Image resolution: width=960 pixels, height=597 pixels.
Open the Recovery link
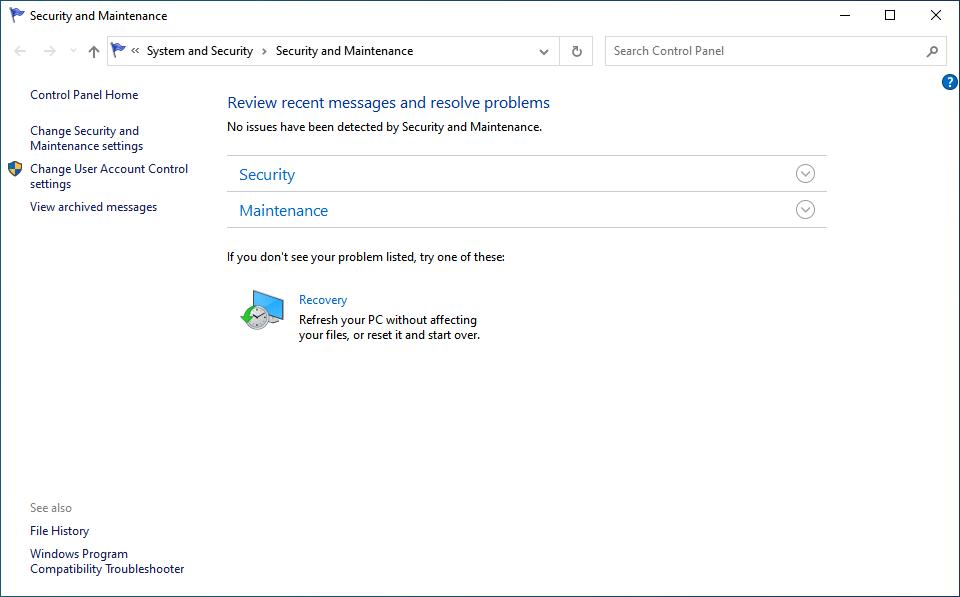tap(323, 300)
